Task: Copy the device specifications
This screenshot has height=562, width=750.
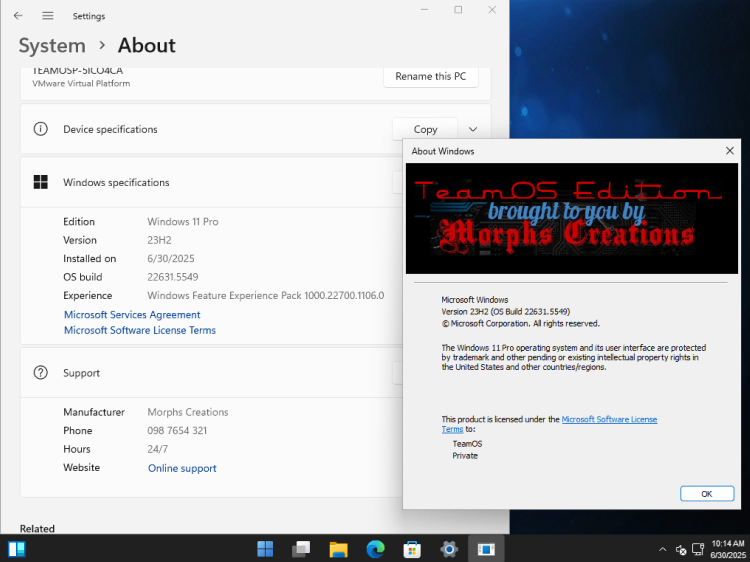Action: click(x=425, y=130)
